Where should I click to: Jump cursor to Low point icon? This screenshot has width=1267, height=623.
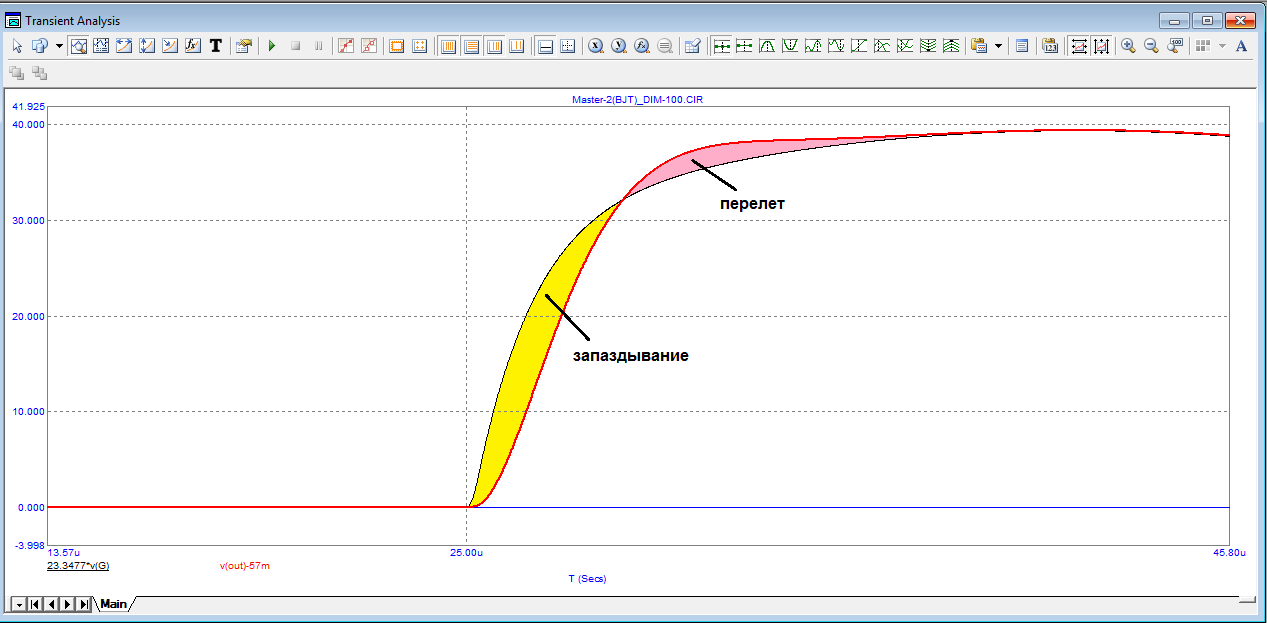836,46
